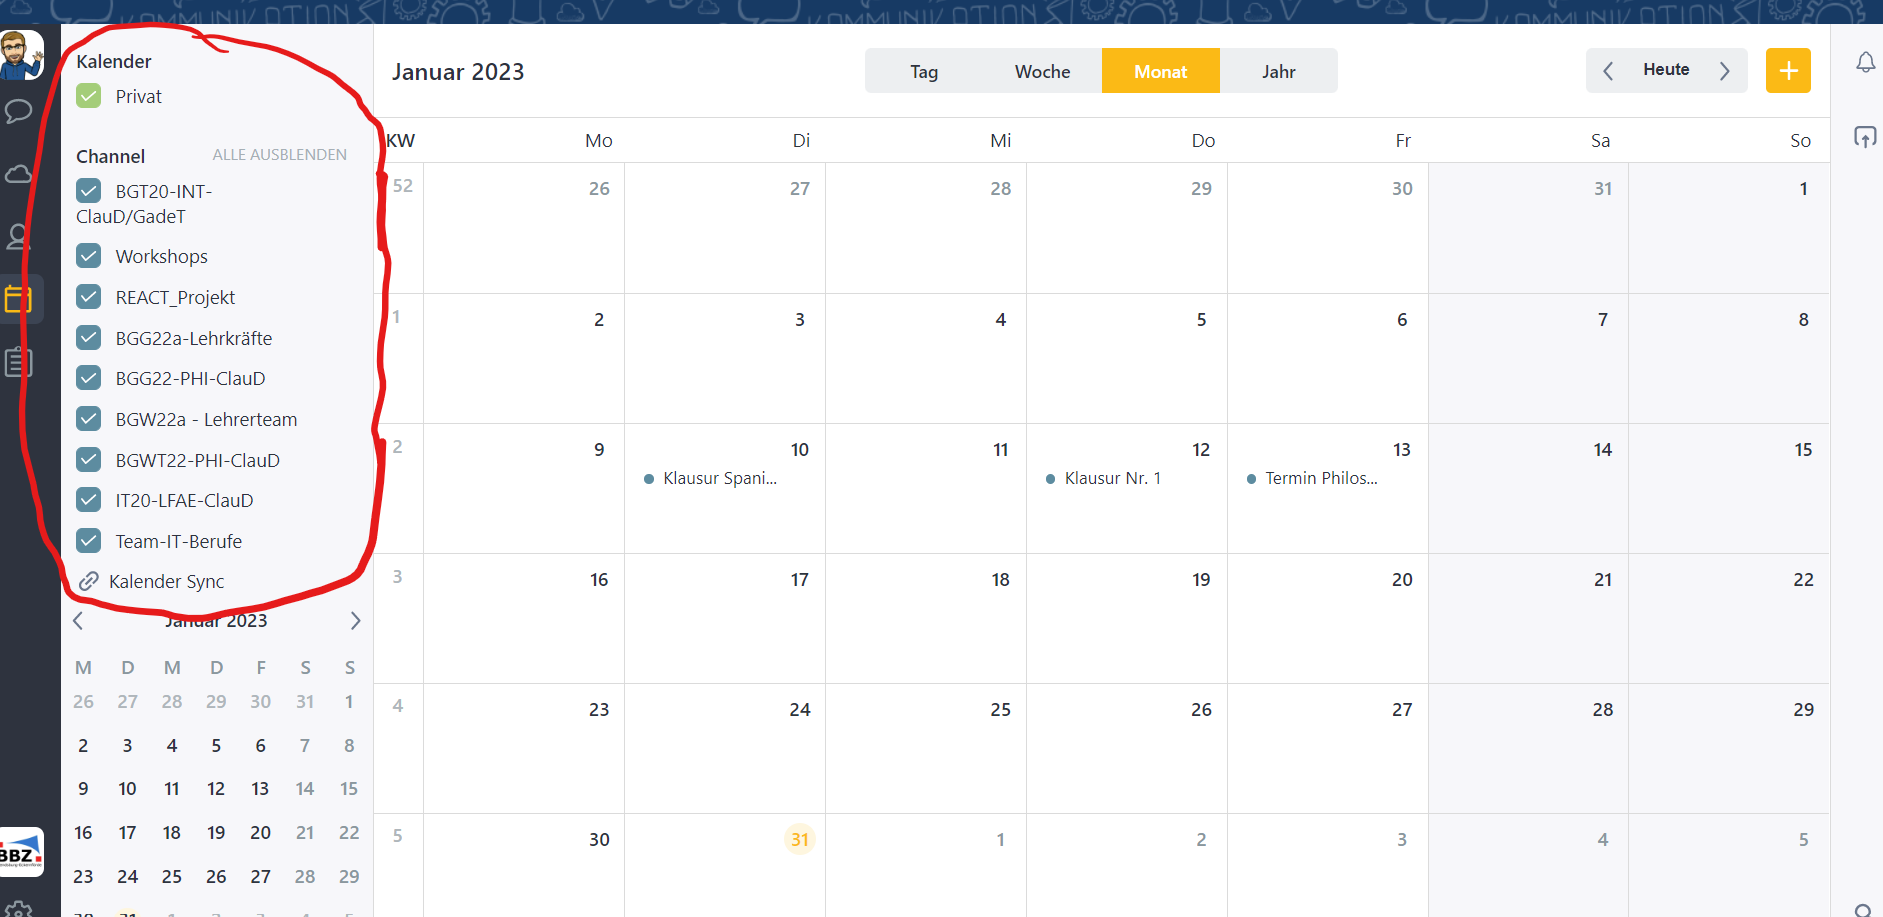Viewport: 1883px width, 917px height.
Task: Click ALLE AUSBLENDEN to hide all channels
Action: pos(279,155)
